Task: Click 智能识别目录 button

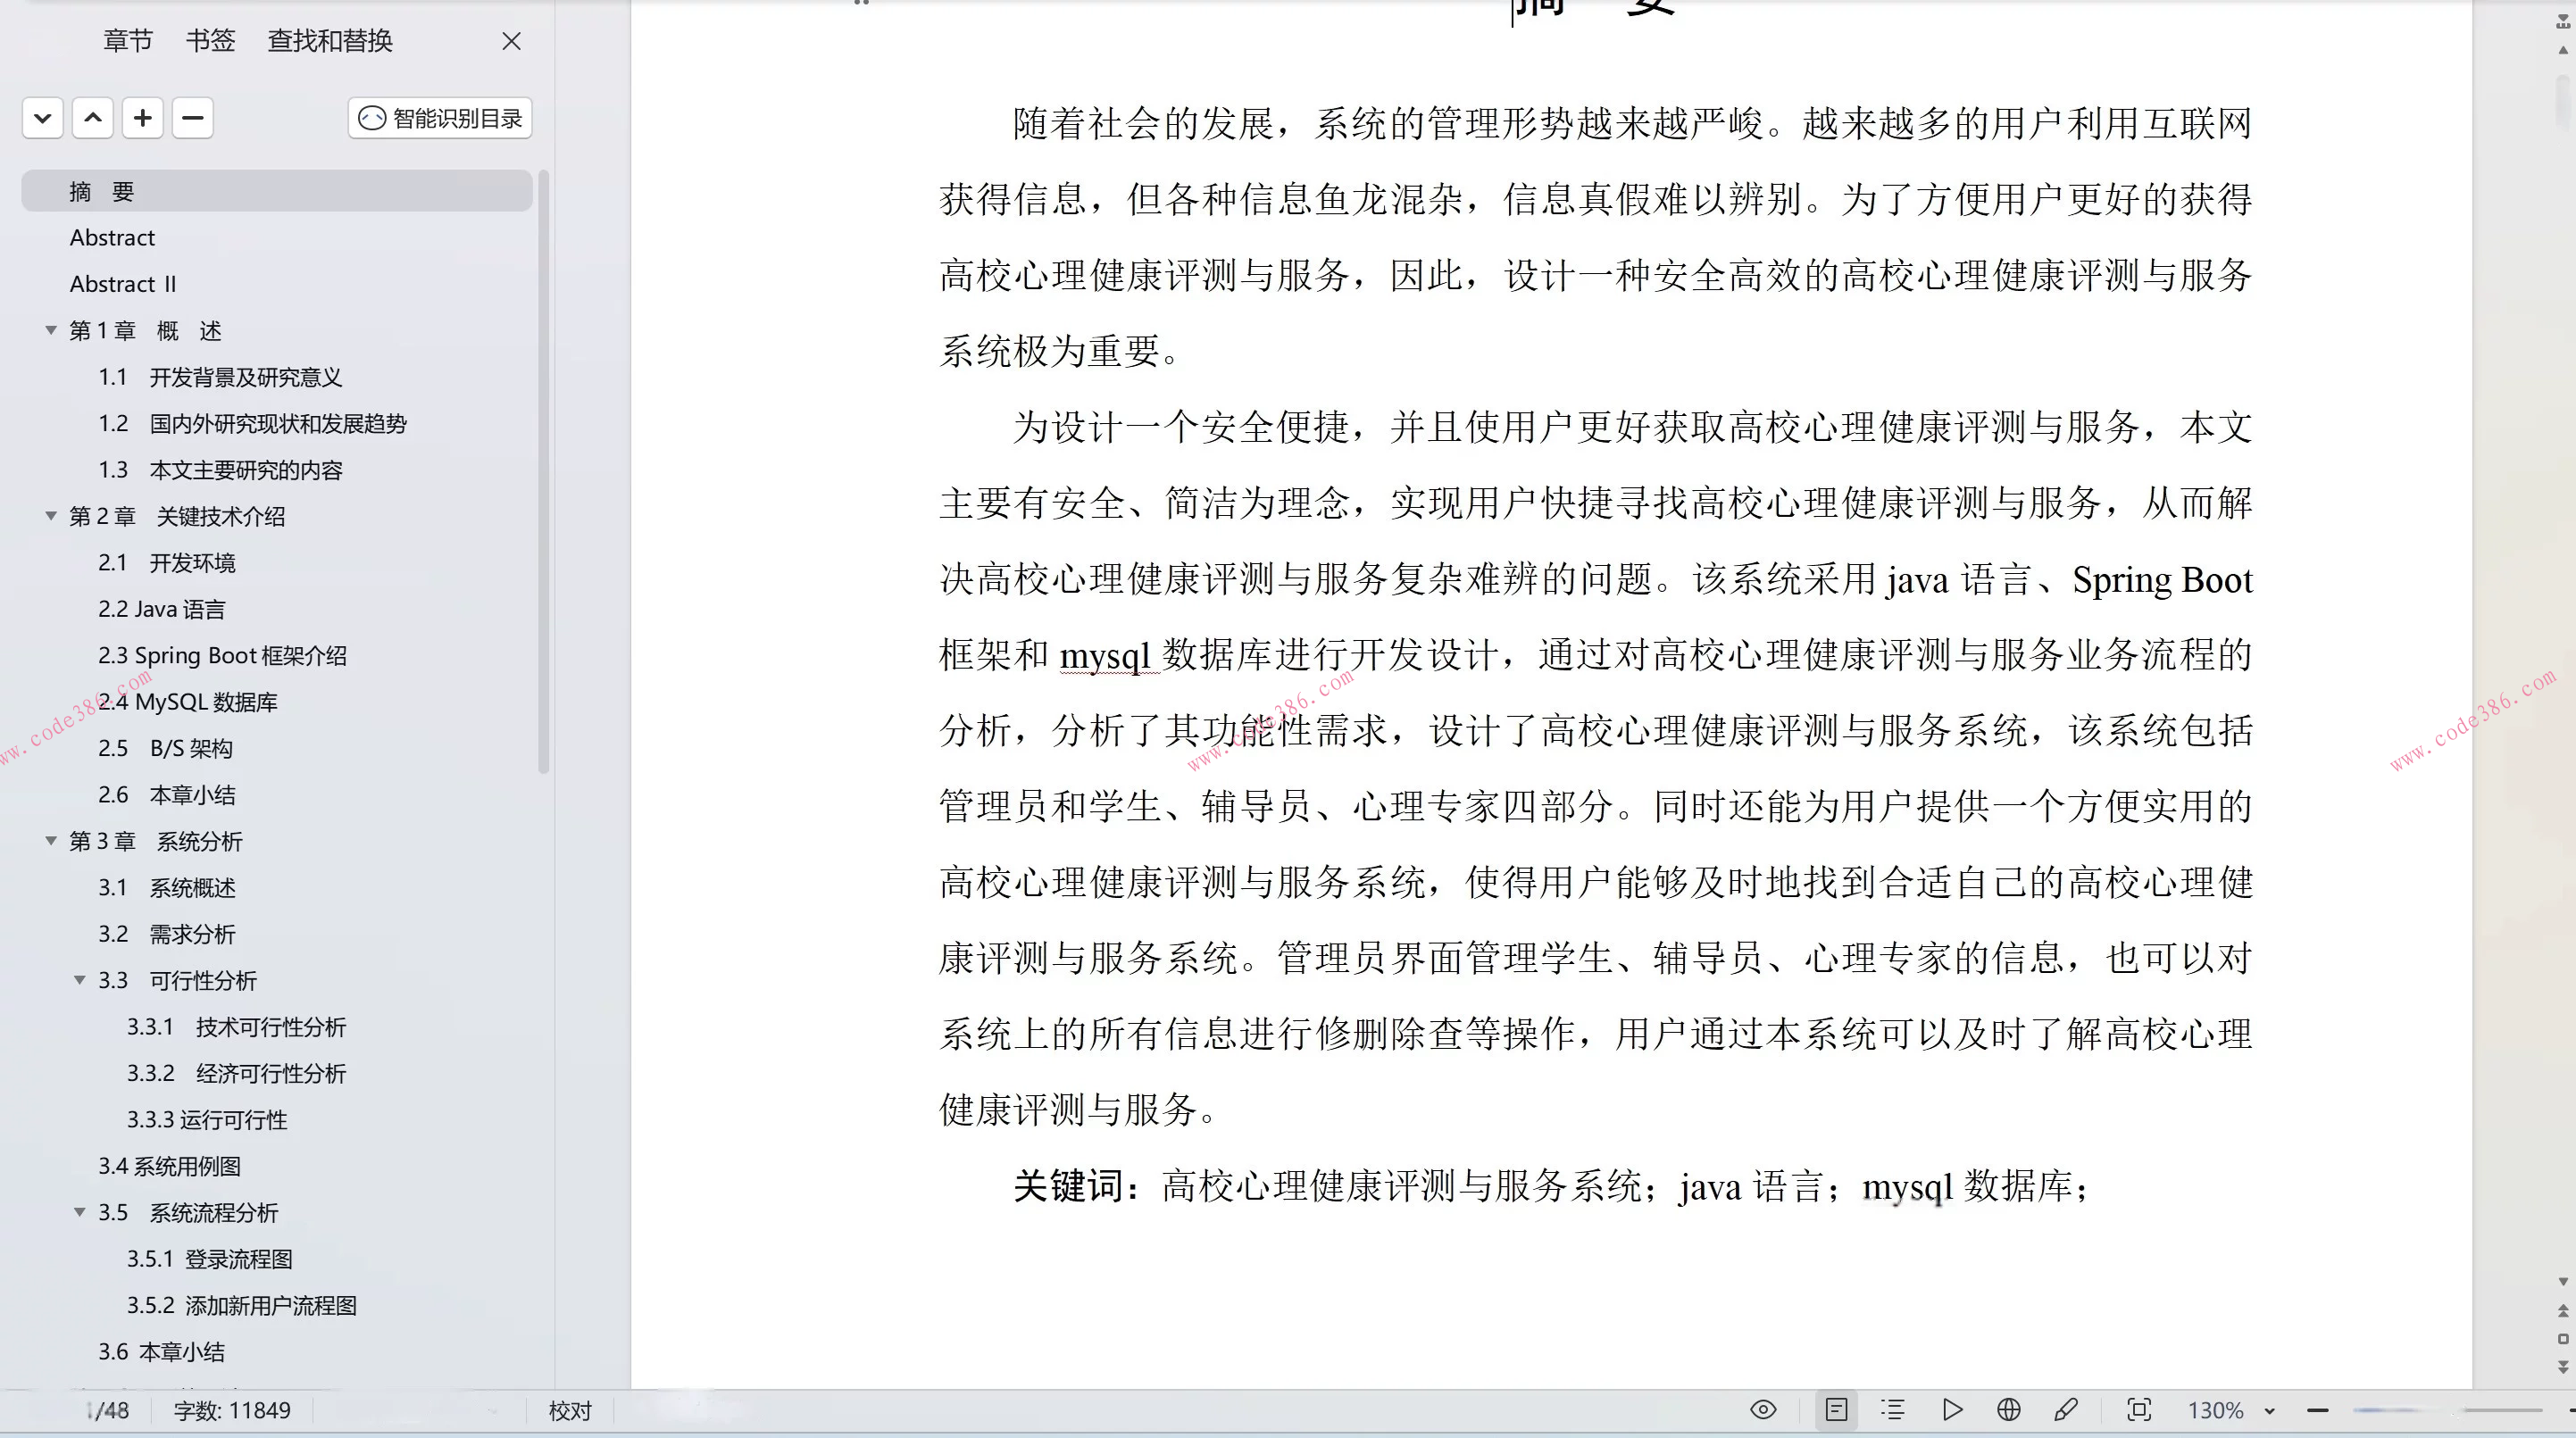Action: pos(440,118)
